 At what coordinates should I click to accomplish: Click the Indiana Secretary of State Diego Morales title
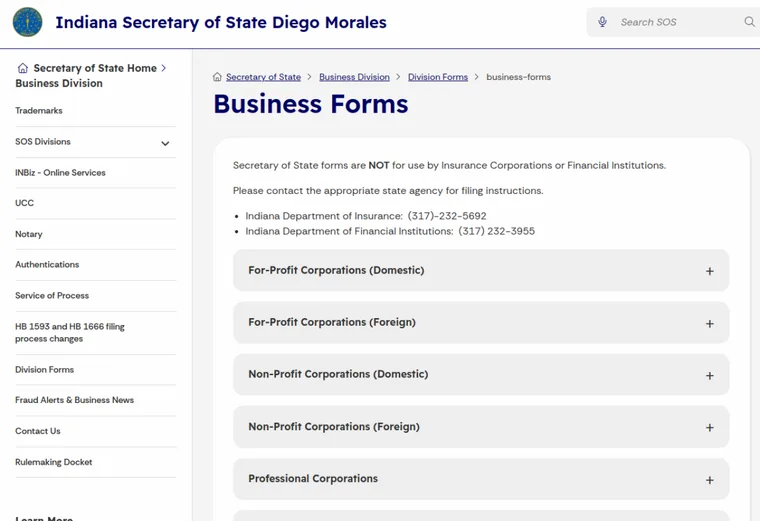click(x=221, y=22)
